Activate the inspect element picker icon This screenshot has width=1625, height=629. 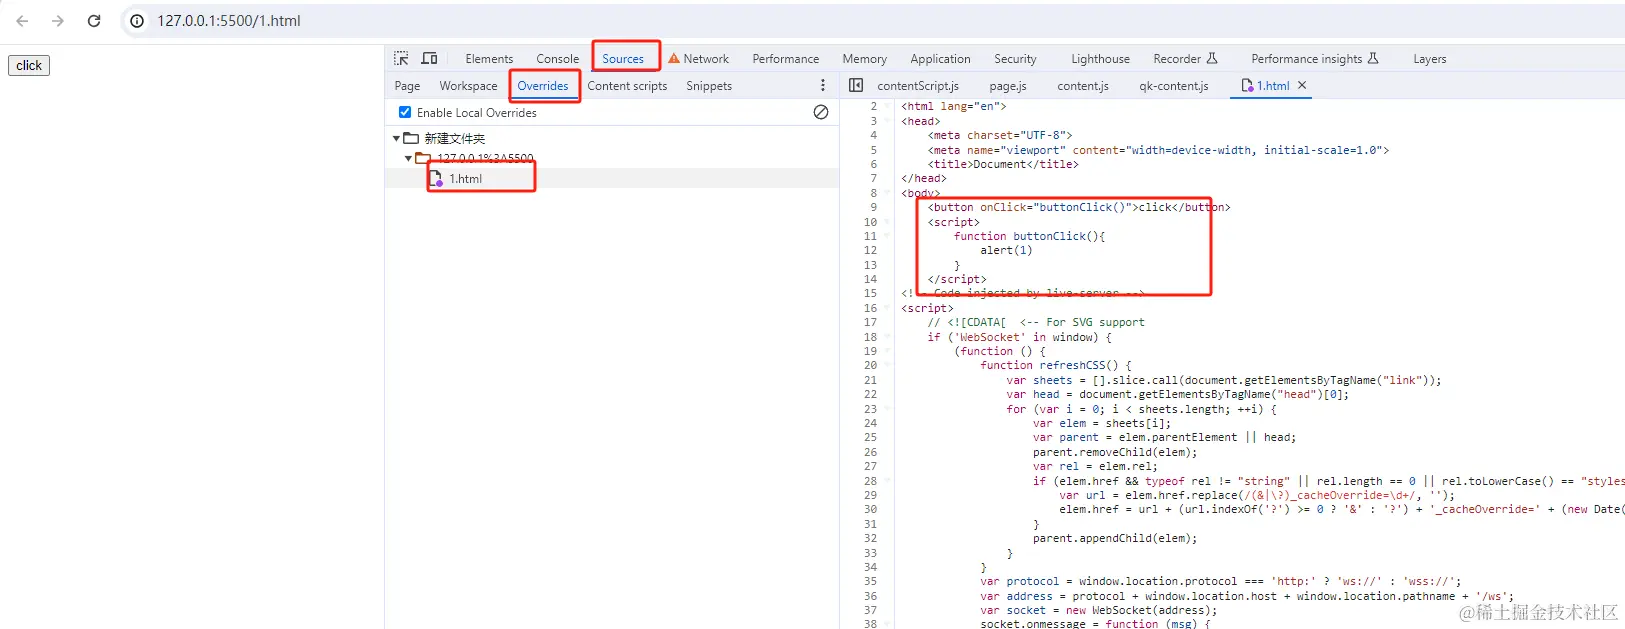coord(401,59)
